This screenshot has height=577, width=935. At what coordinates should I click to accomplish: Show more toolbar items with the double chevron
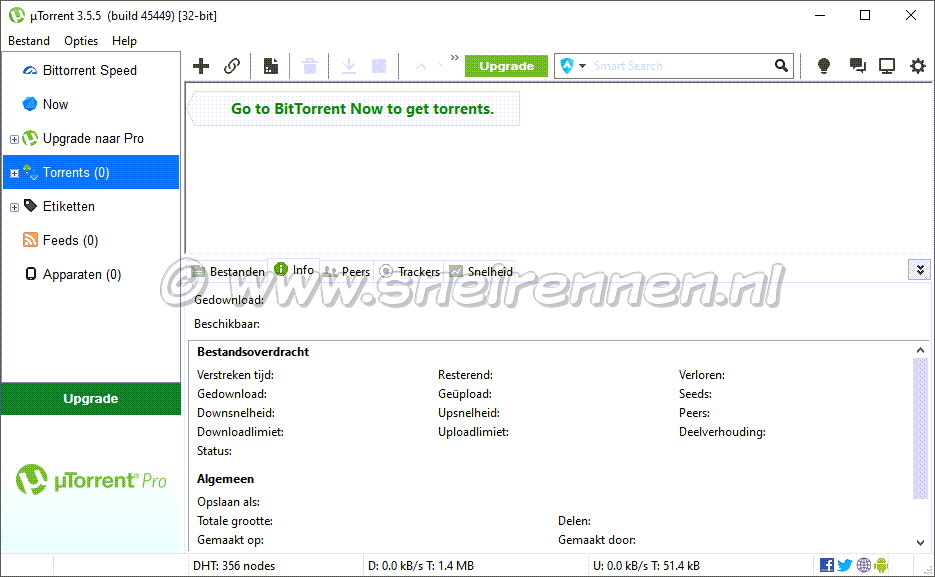click(x=454, y=58)
